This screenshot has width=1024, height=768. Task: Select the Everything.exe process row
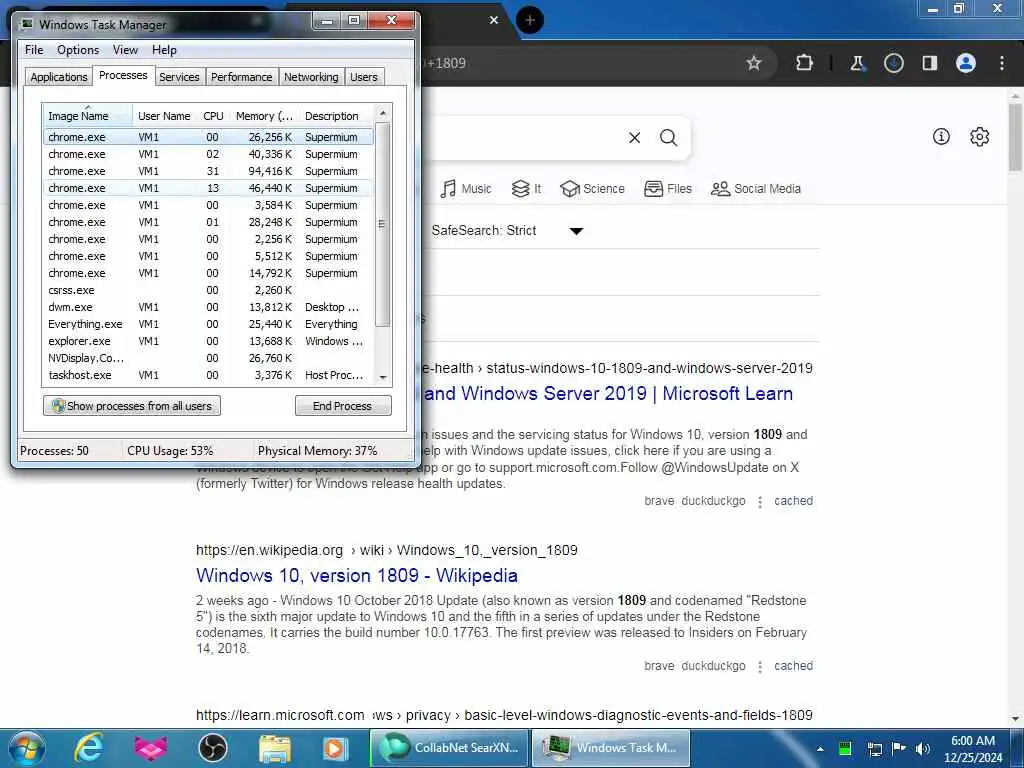pyautogui.click(x=208, y=324)
